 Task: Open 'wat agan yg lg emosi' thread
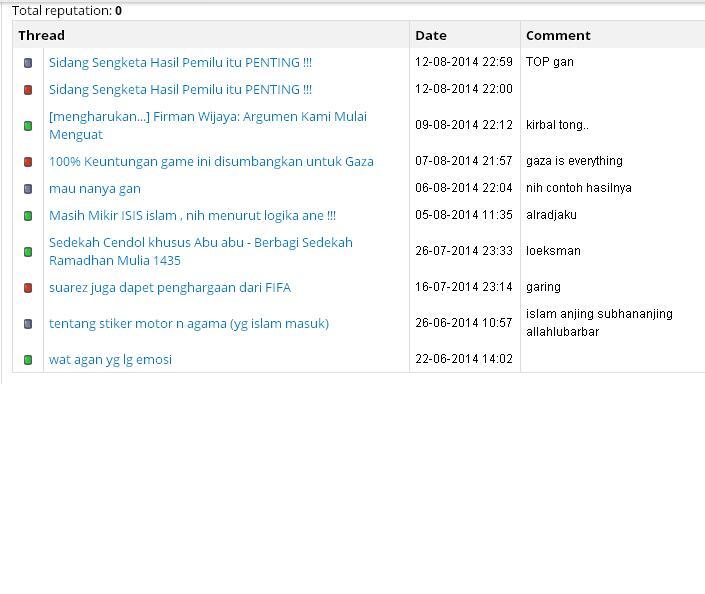tap(111, 360)
